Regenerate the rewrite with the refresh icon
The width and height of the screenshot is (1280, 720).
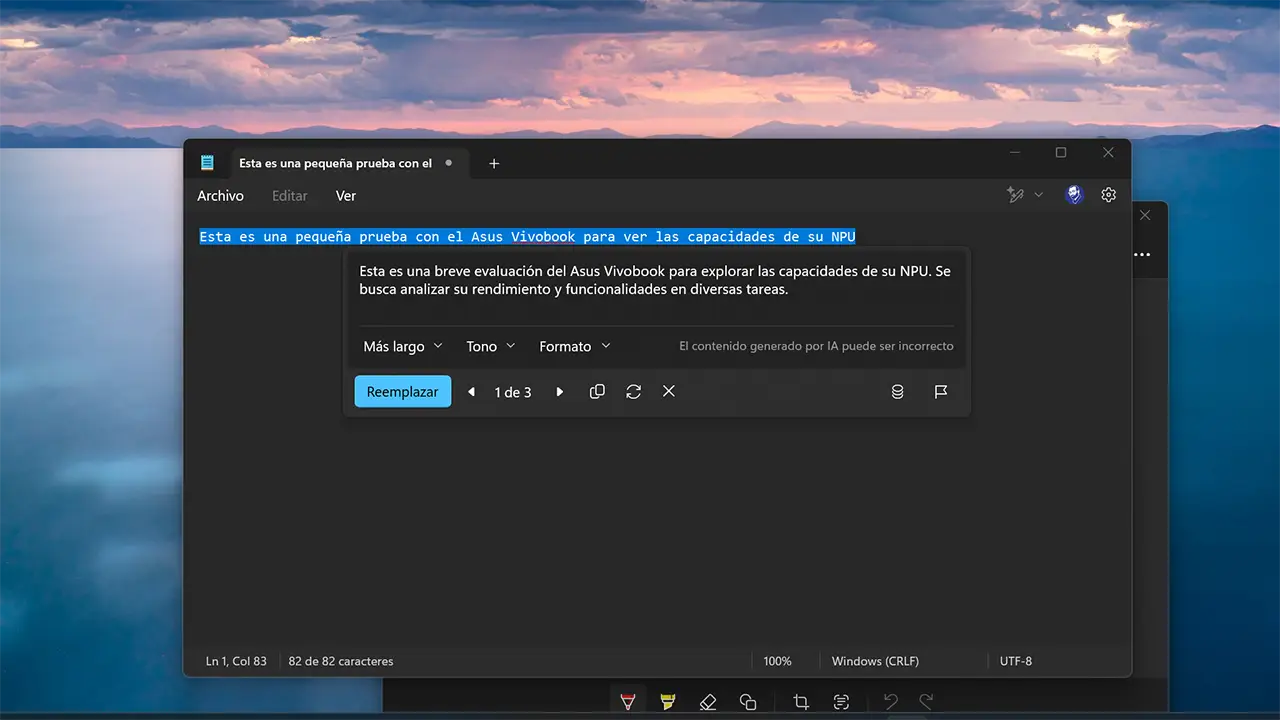[x=633, y=392]
